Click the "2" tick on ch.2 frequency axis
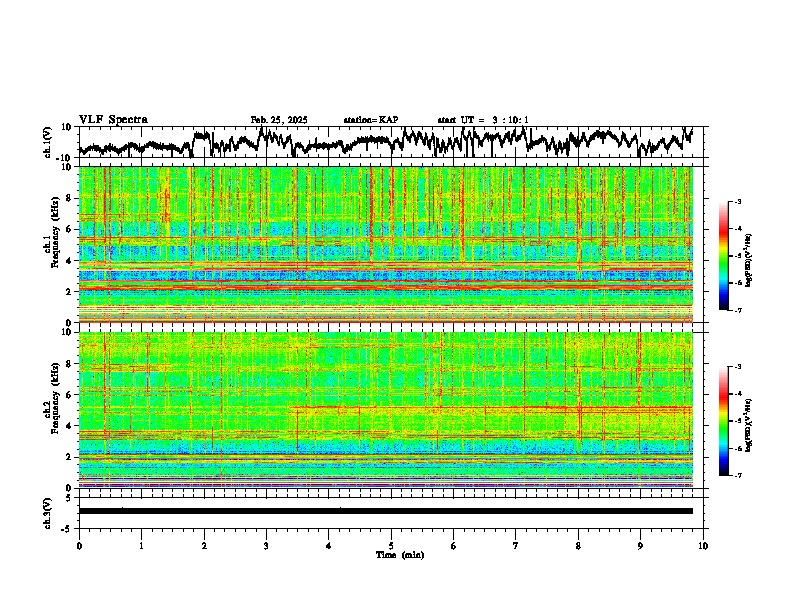The height and width of the screenshot is (612, 792). [x=69, y=457]
